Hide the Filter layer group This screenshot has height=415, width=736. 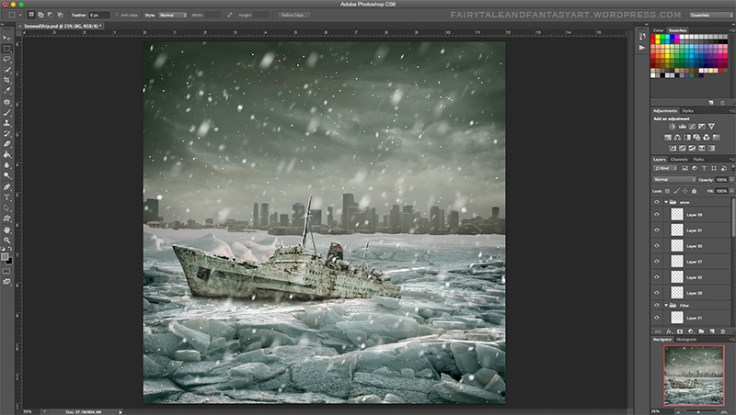(657, 305)
